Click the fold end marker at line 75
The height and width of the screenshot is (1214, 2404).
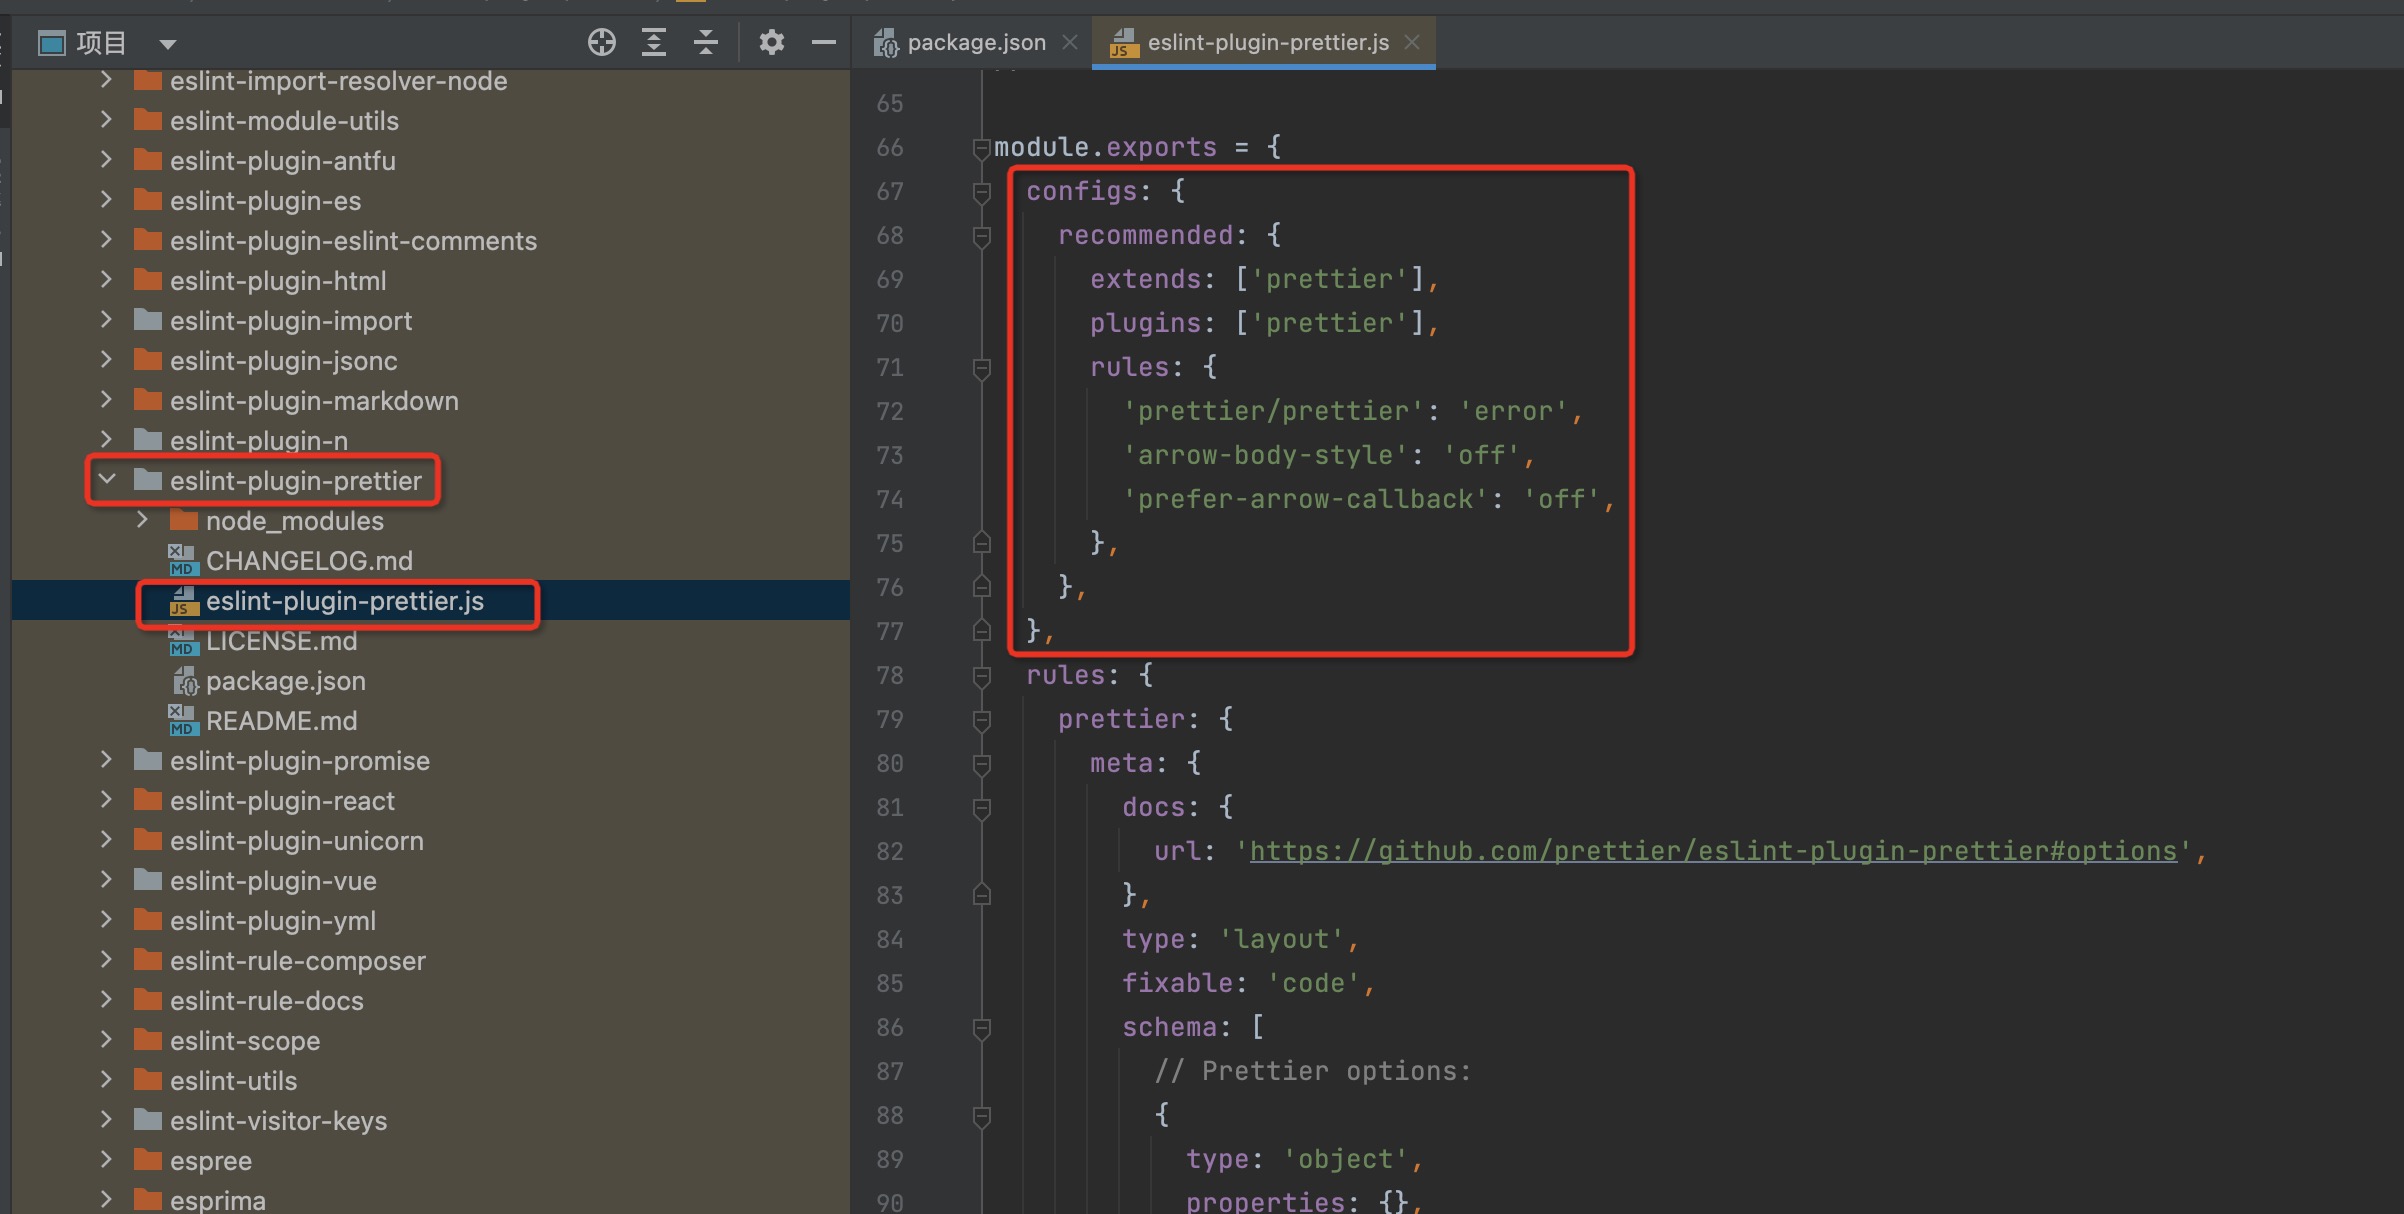[x=982, y=542]
